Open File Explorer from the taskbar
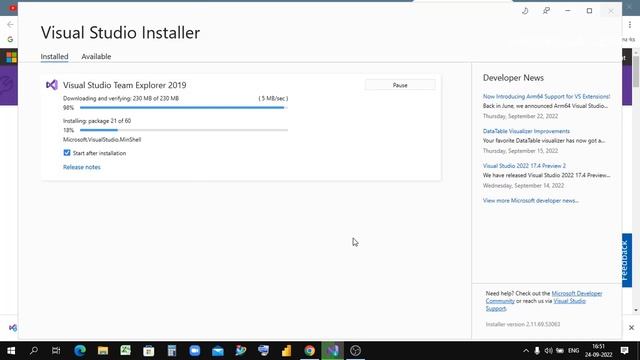 [102, 351]
